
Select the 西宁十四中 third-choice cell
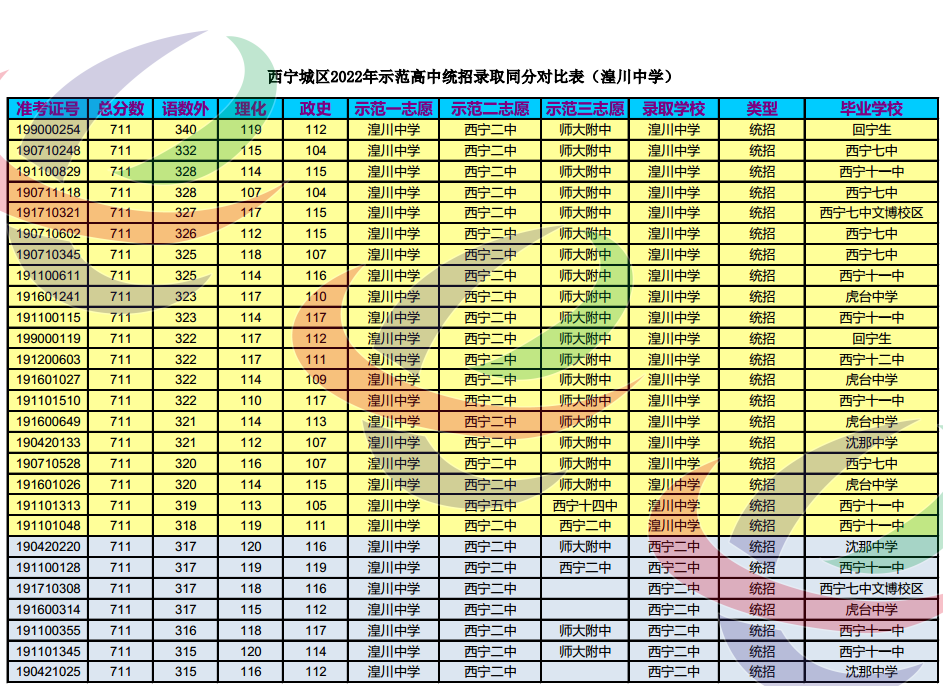coord(585,505)
